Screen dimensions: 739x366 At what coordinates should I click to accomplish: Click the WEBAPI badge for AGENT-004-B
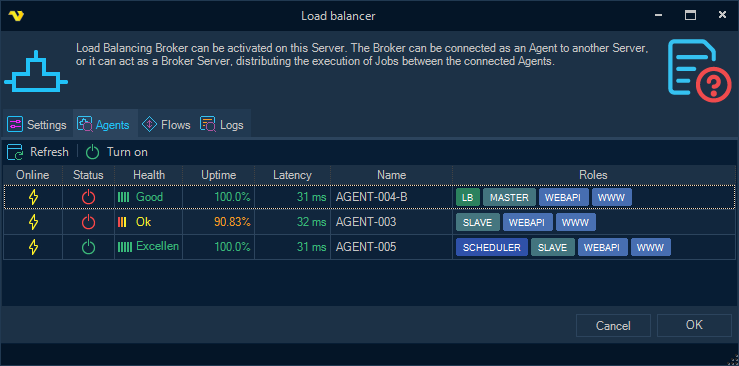pyautogui.click(x=564, y=197)
